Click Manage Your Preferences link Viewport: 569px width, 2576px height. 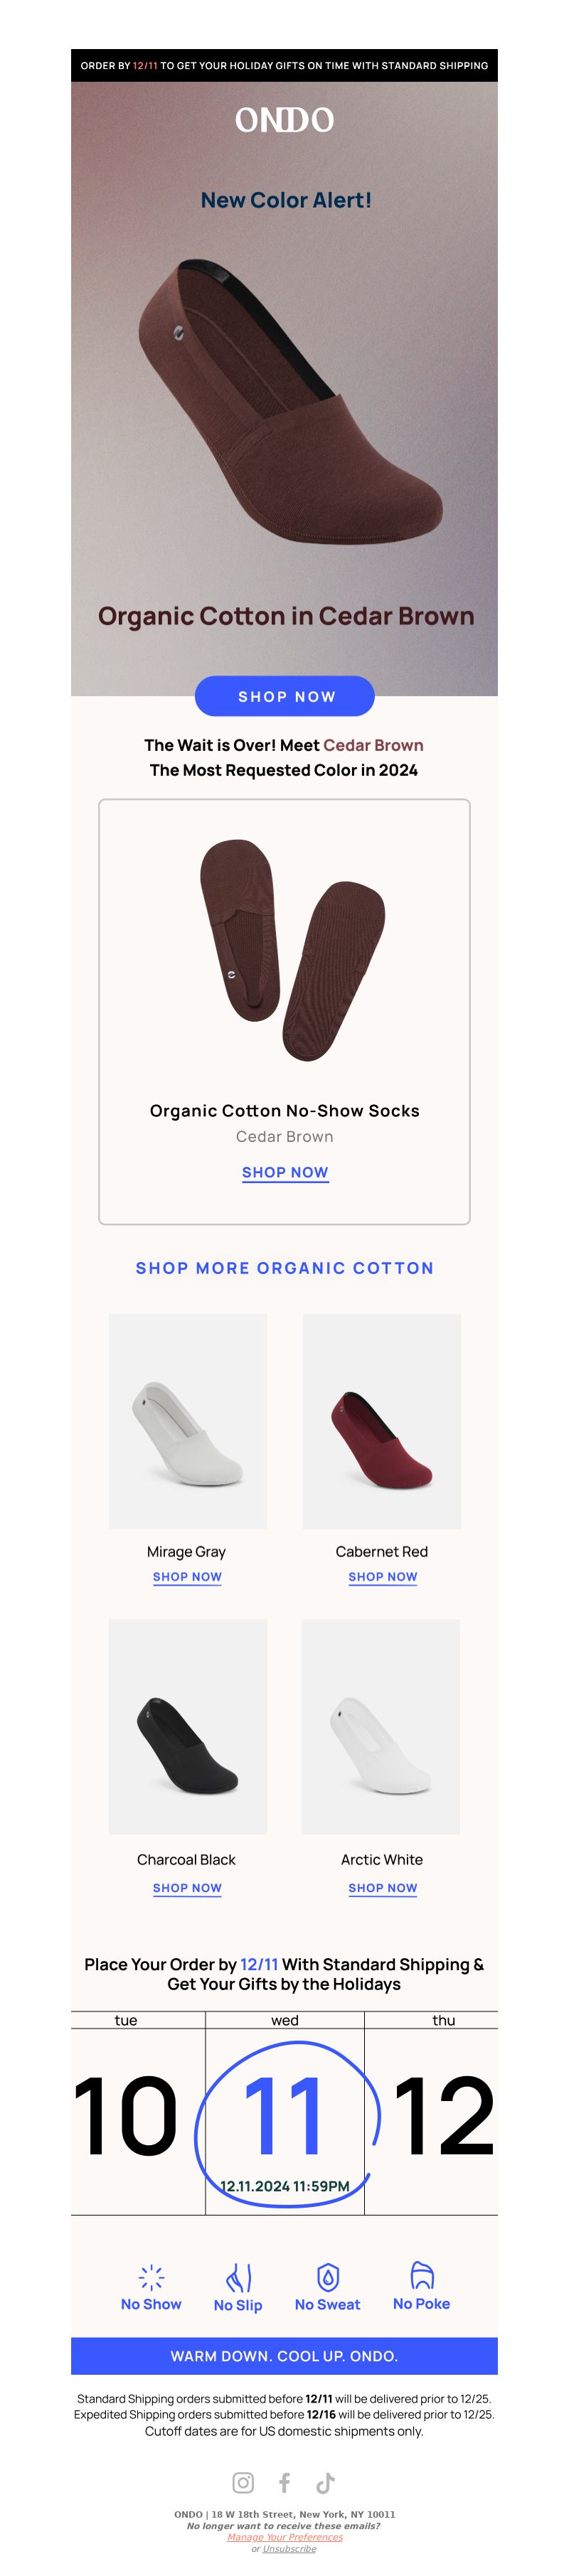click(285, 2537)
